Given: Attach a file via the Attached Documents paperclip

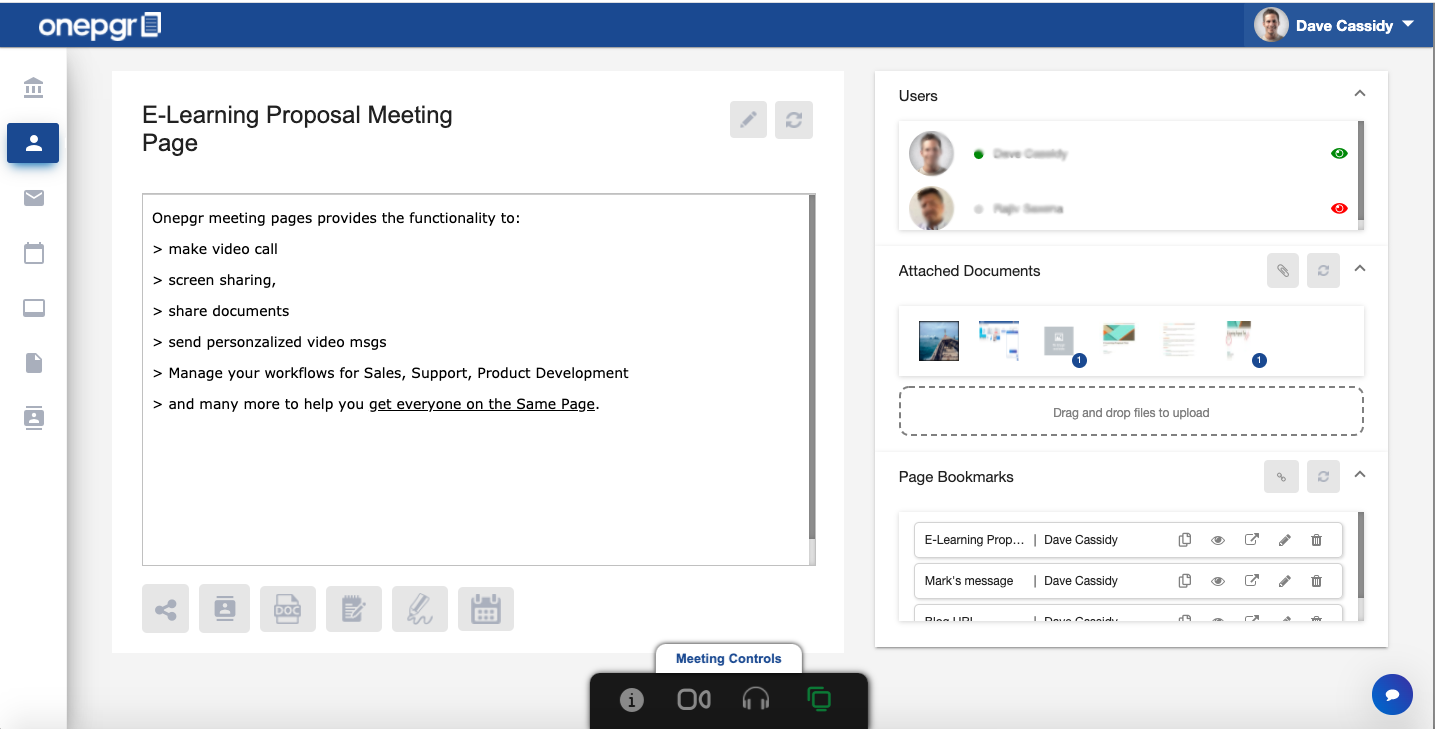Looking at the screenshot, I should [x=1283, y=270].
